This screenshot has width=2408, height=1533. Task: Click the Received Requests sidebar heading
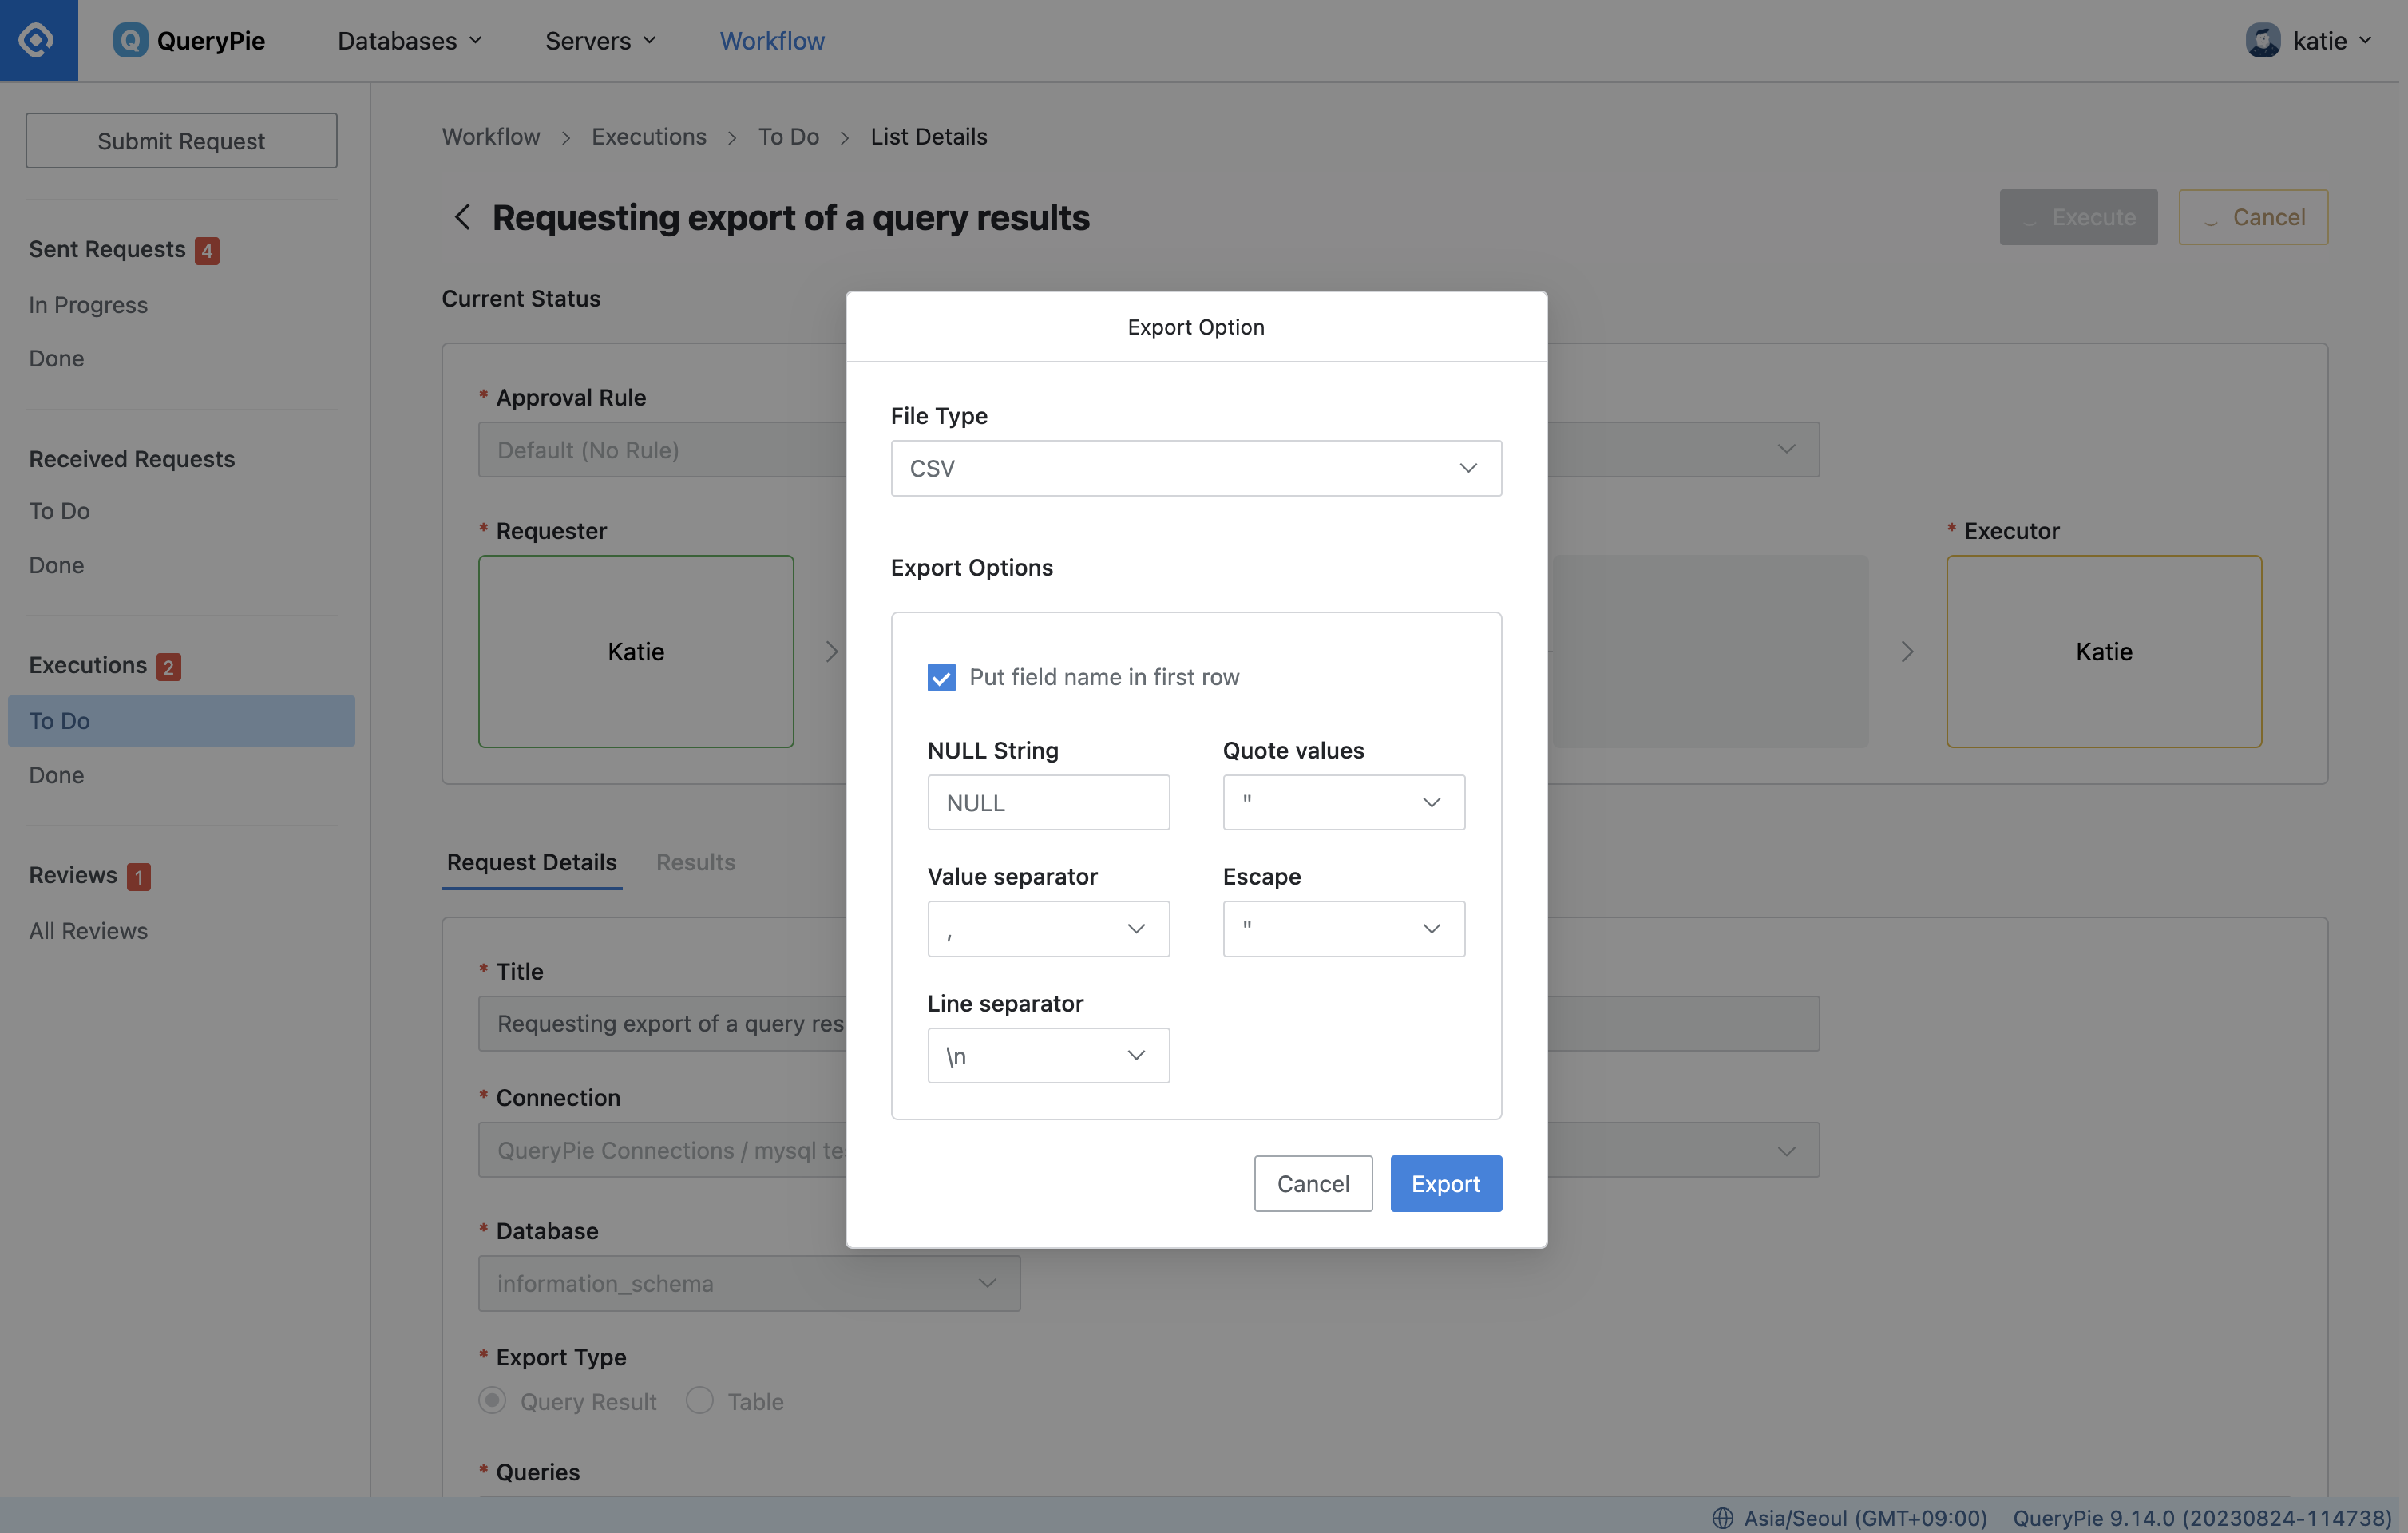[x=132, y=458]
